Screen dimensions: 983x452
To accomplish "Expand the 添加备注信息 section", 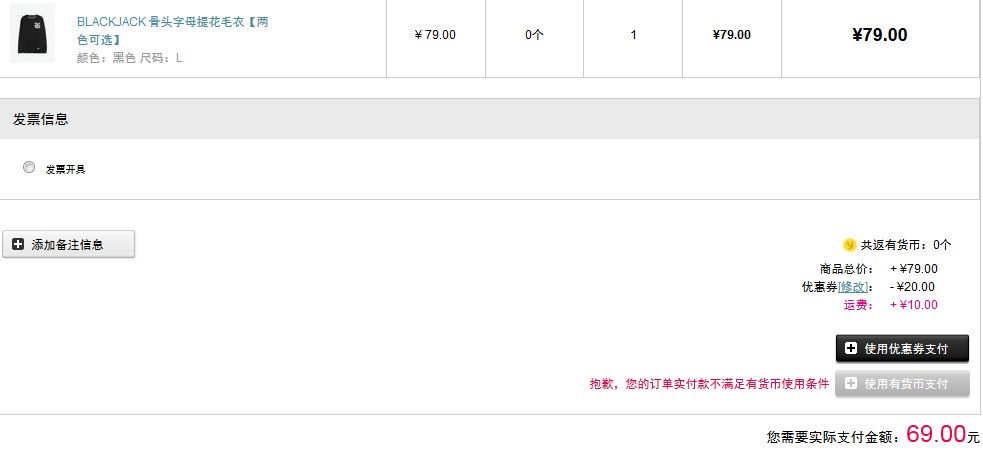I will 68,244.
